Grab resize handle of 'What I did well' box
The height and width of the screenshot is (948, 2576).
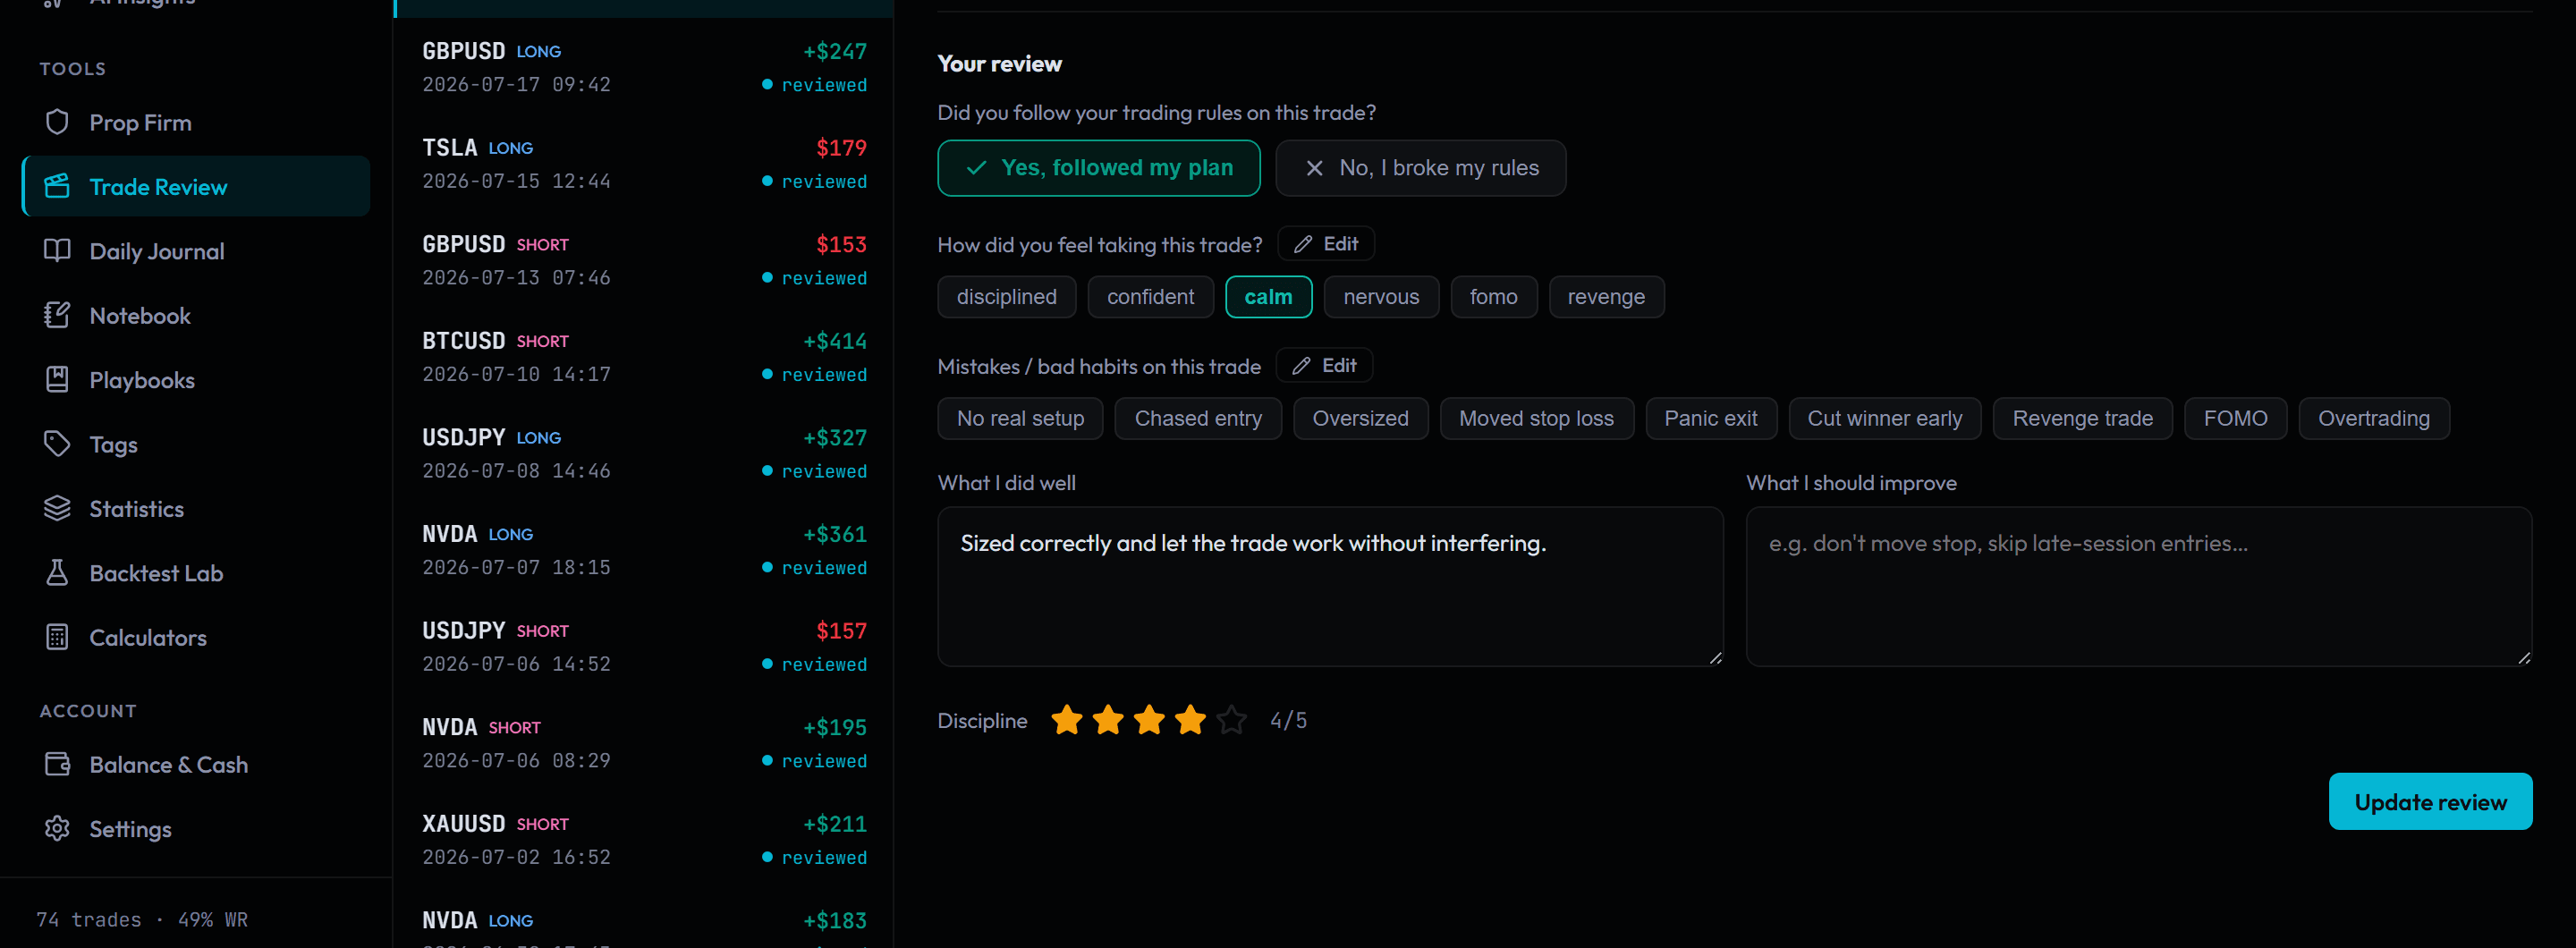(x=1715, y=658)
